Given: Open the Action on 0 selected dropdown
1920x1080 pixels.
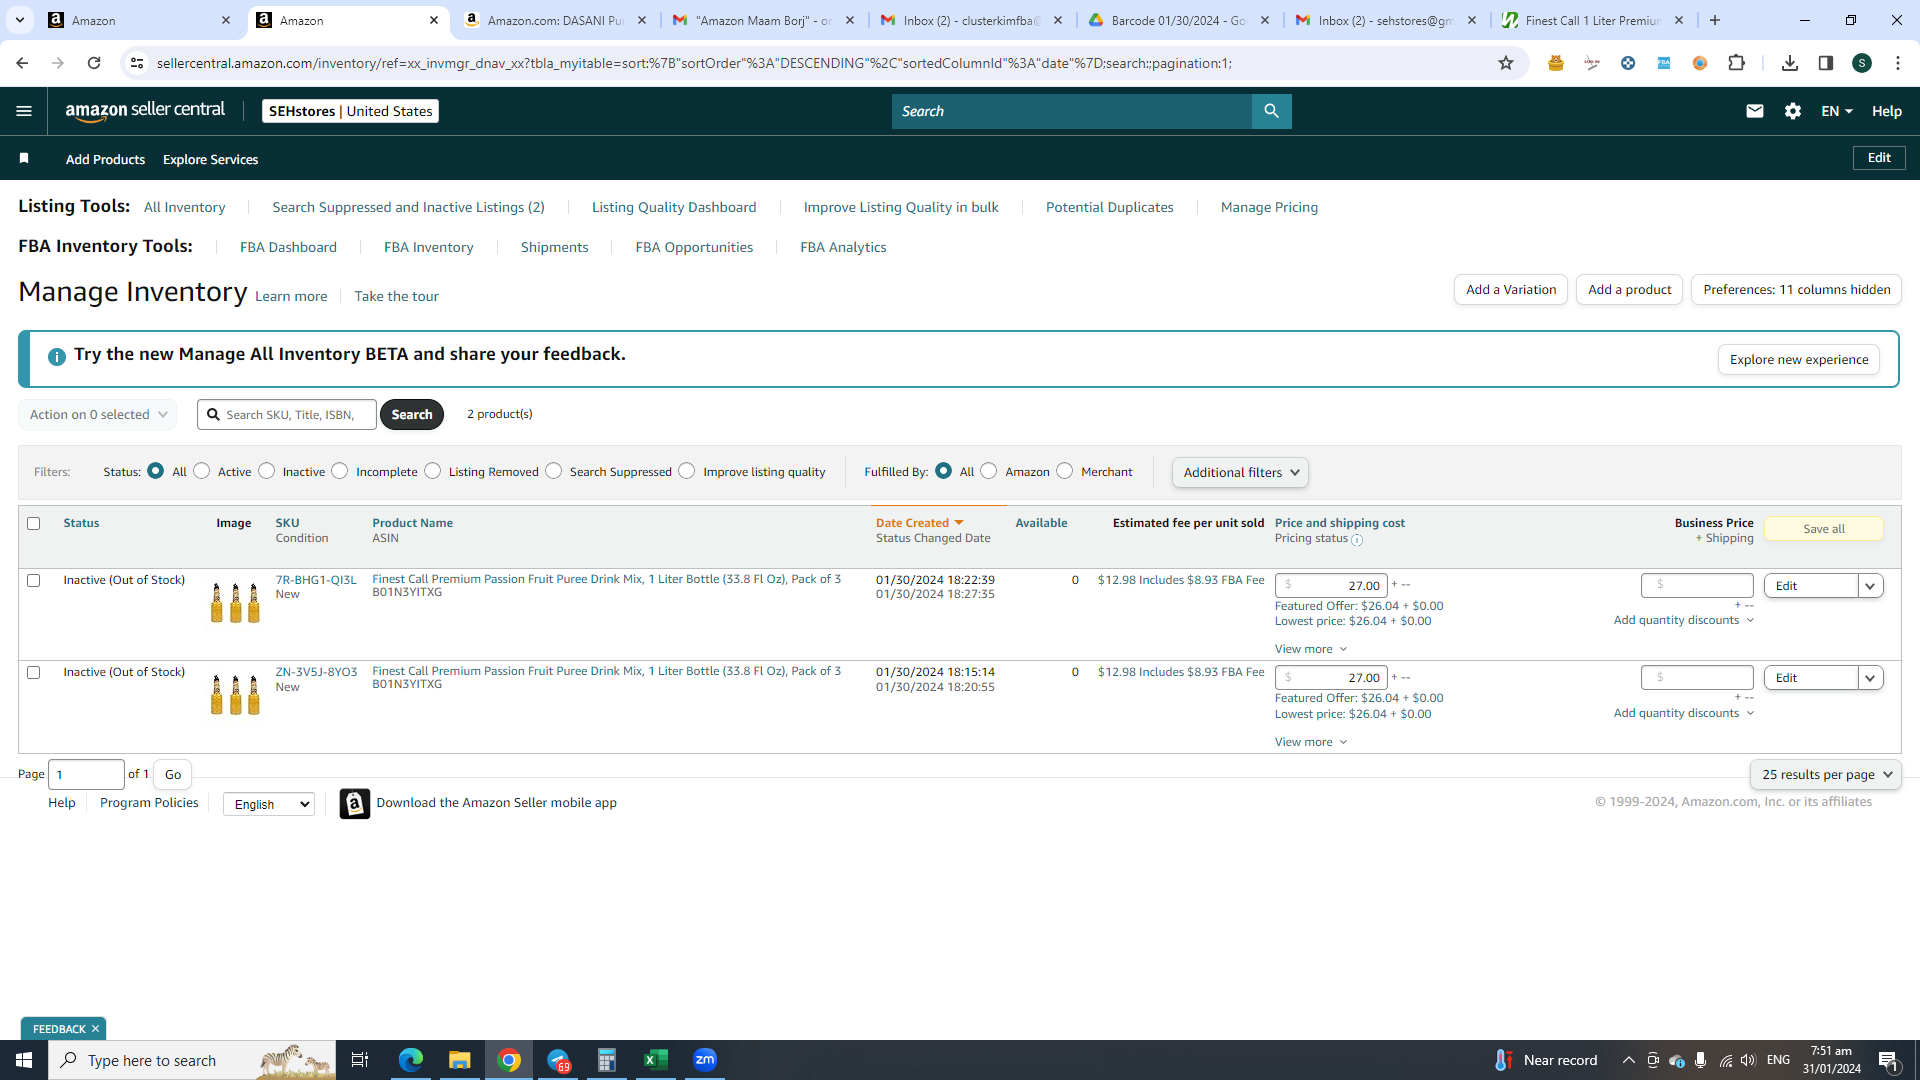Looking at the screenshot, I should (x=98, y=414).
